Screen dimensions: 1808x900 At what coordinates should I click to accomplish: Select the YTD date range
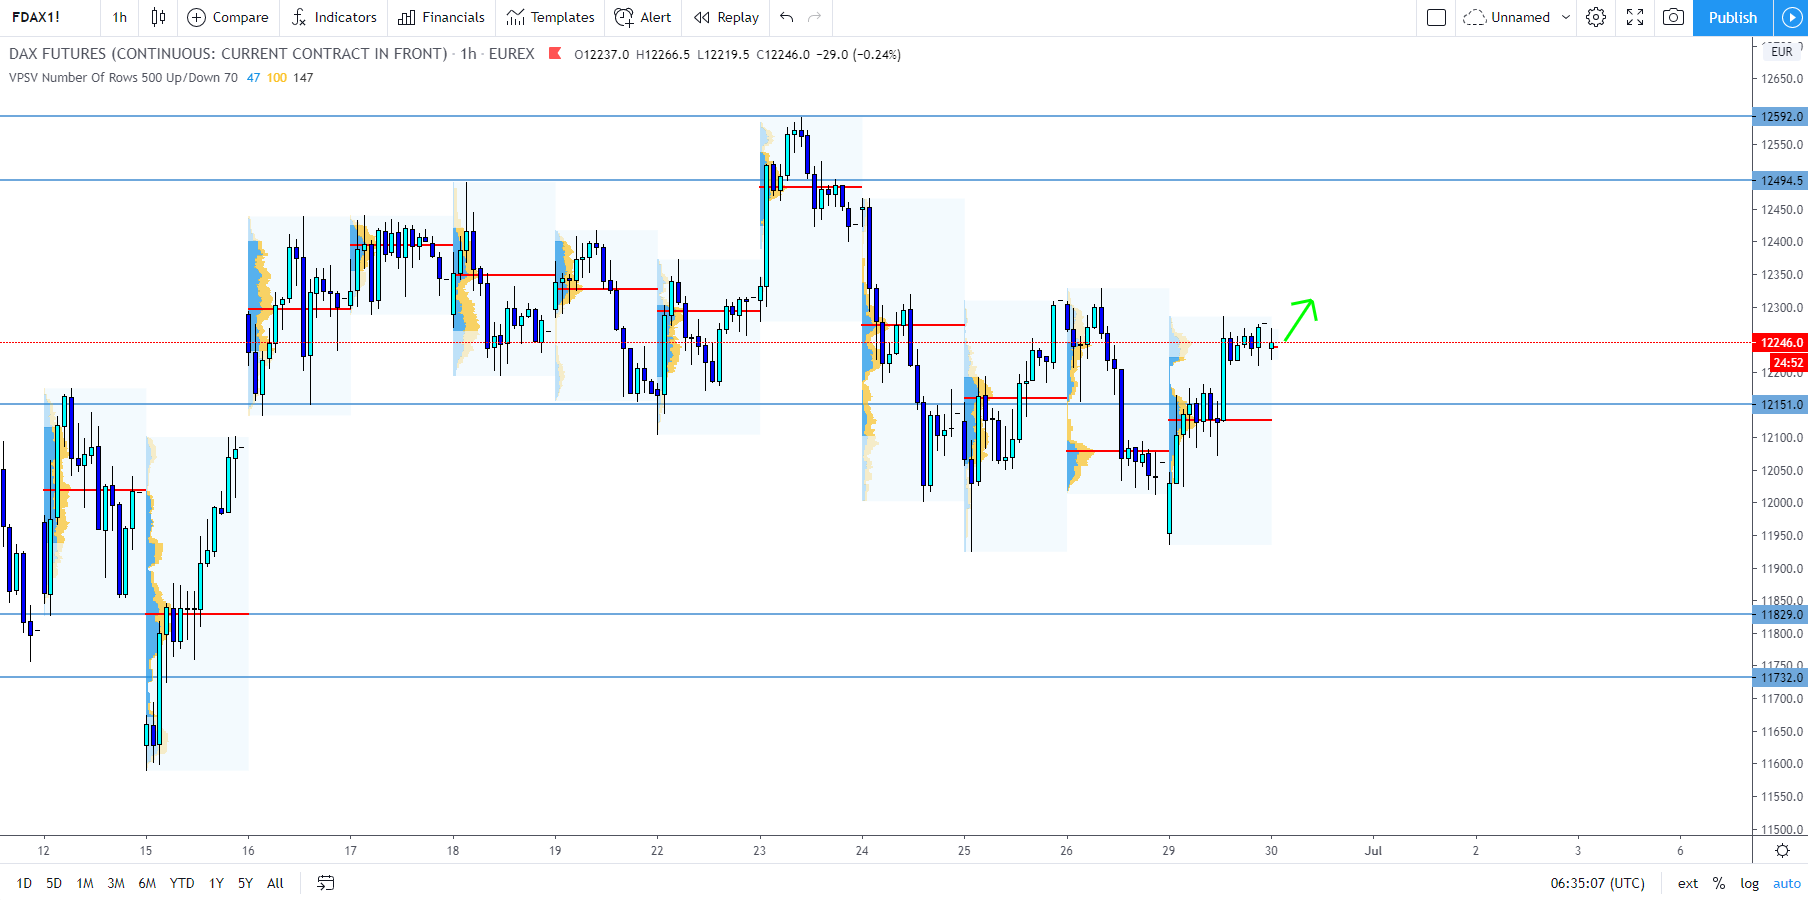pyautogui.click(x=182, y=883)
